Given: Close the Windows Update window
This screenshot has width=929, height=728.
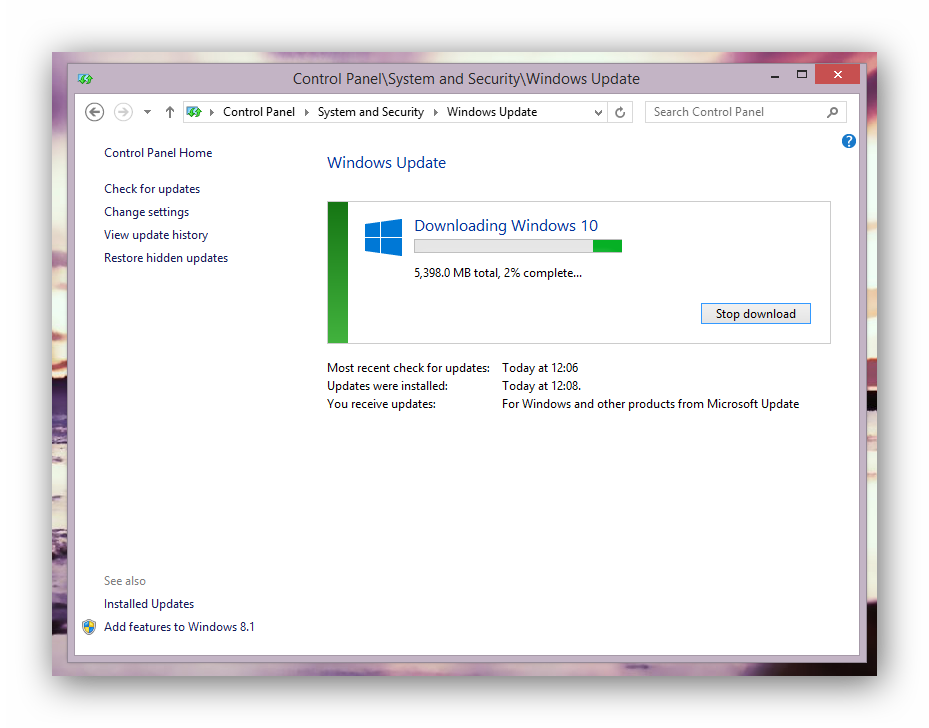Looking at the screenshot, I should (837, 75).
